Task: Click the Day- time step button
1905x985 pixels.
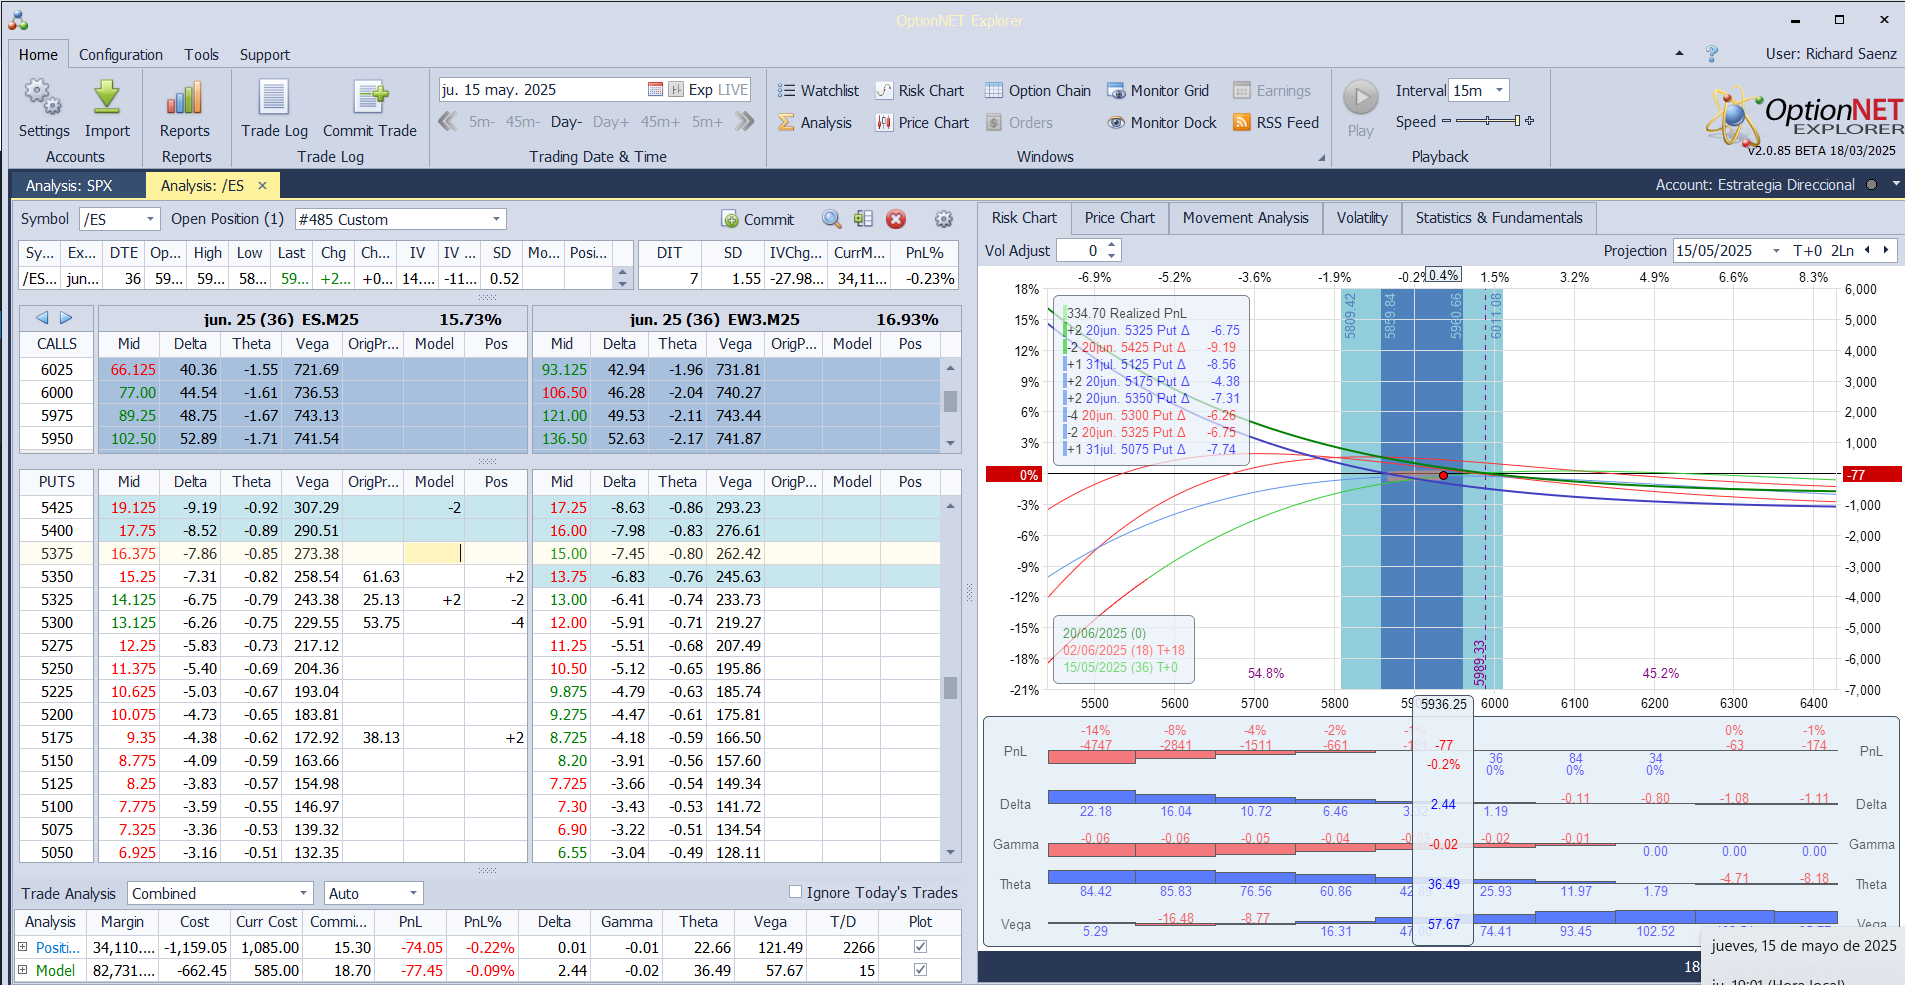Action: 566,122
